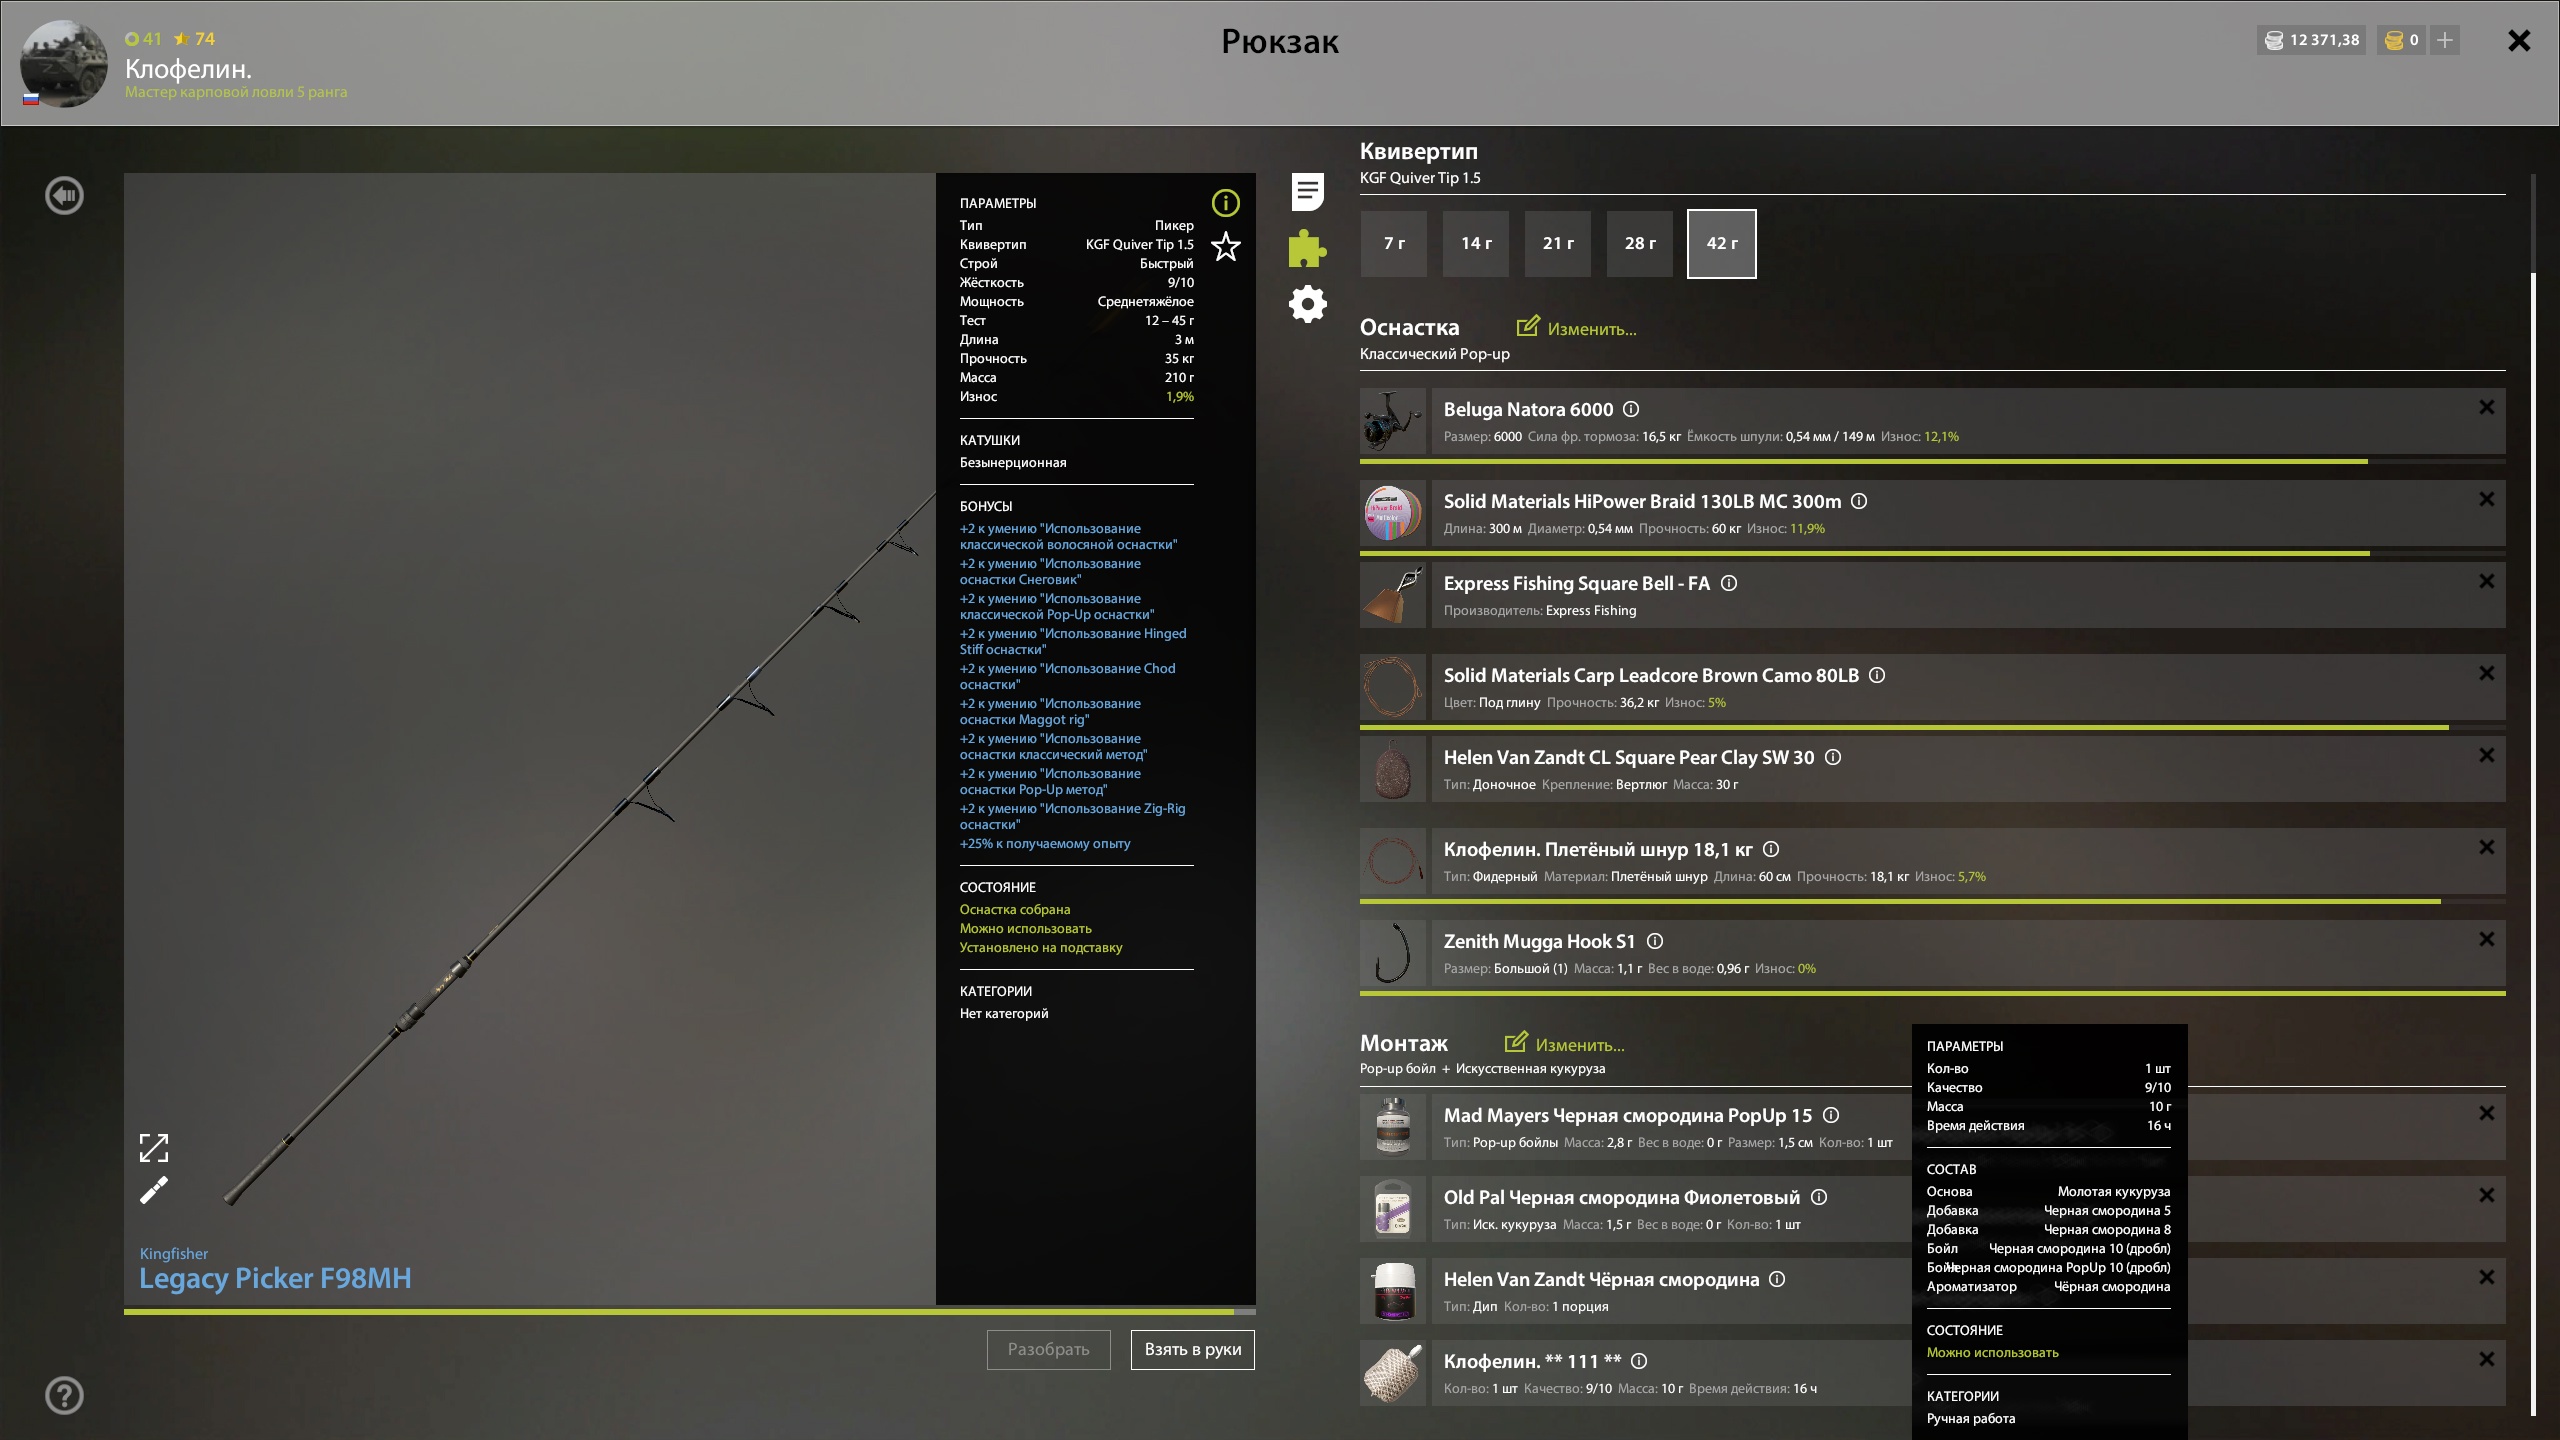Select the 7 г quivertip
Viewport: 2560px width, 1440px height.
pos(1394,244)
